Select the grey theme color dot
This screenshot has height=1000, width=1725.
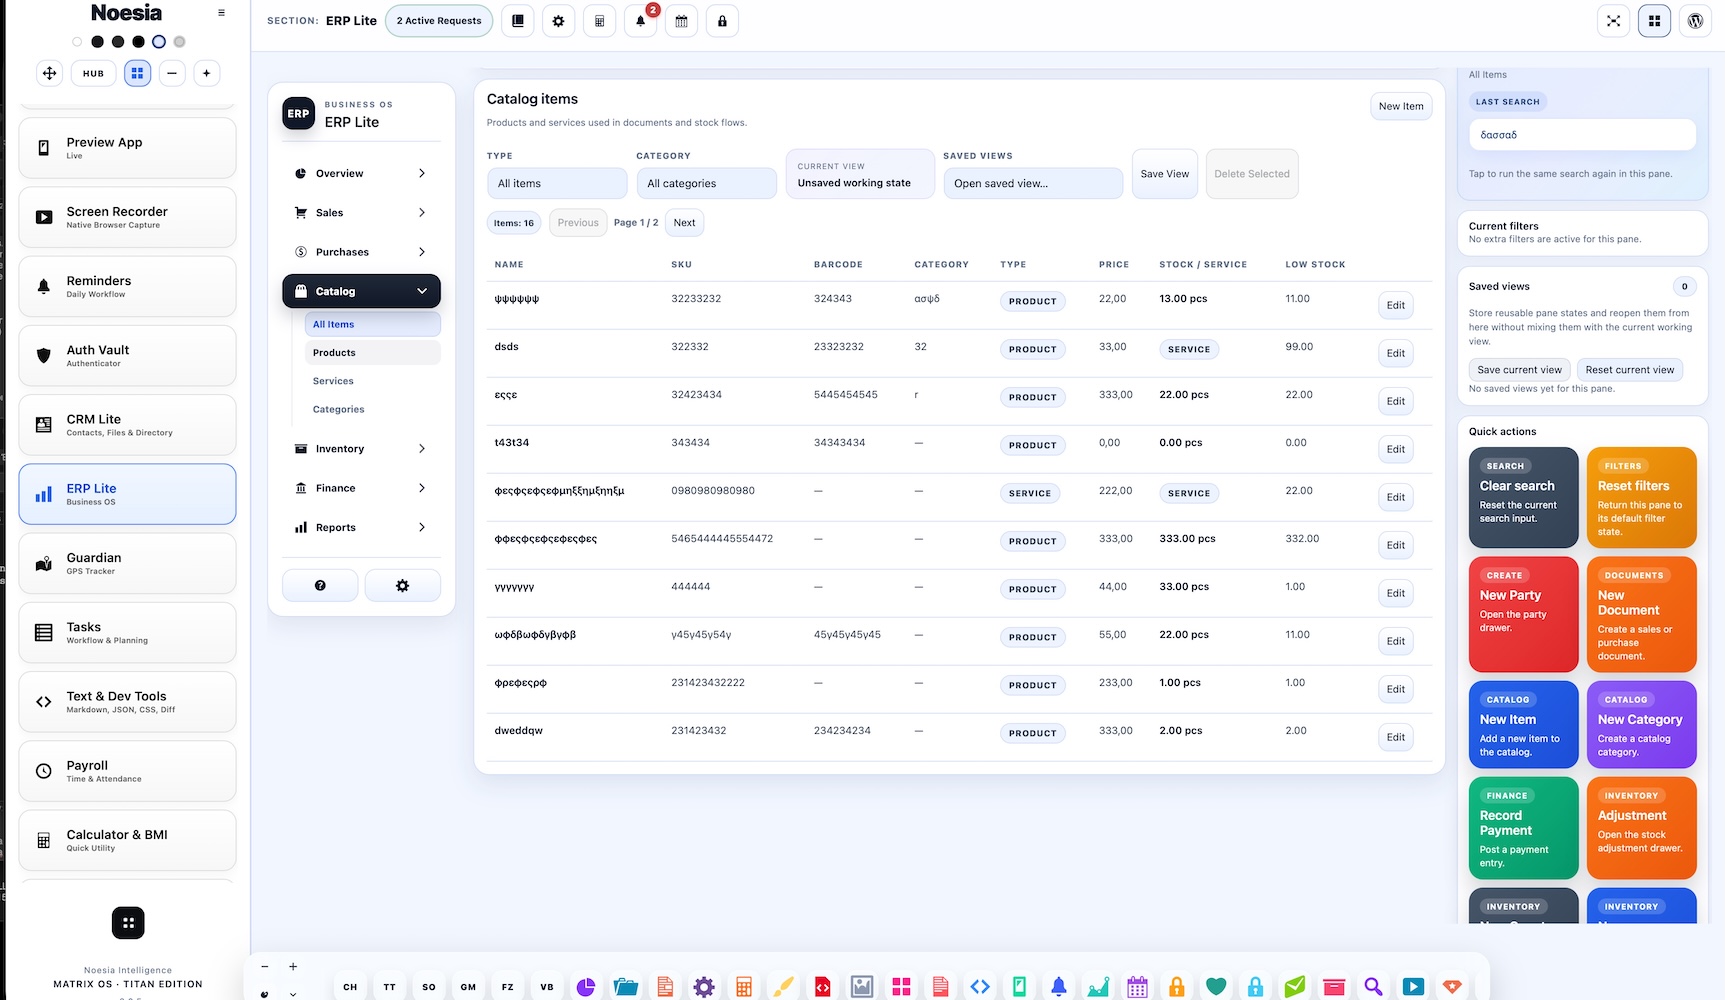[179, 42]
